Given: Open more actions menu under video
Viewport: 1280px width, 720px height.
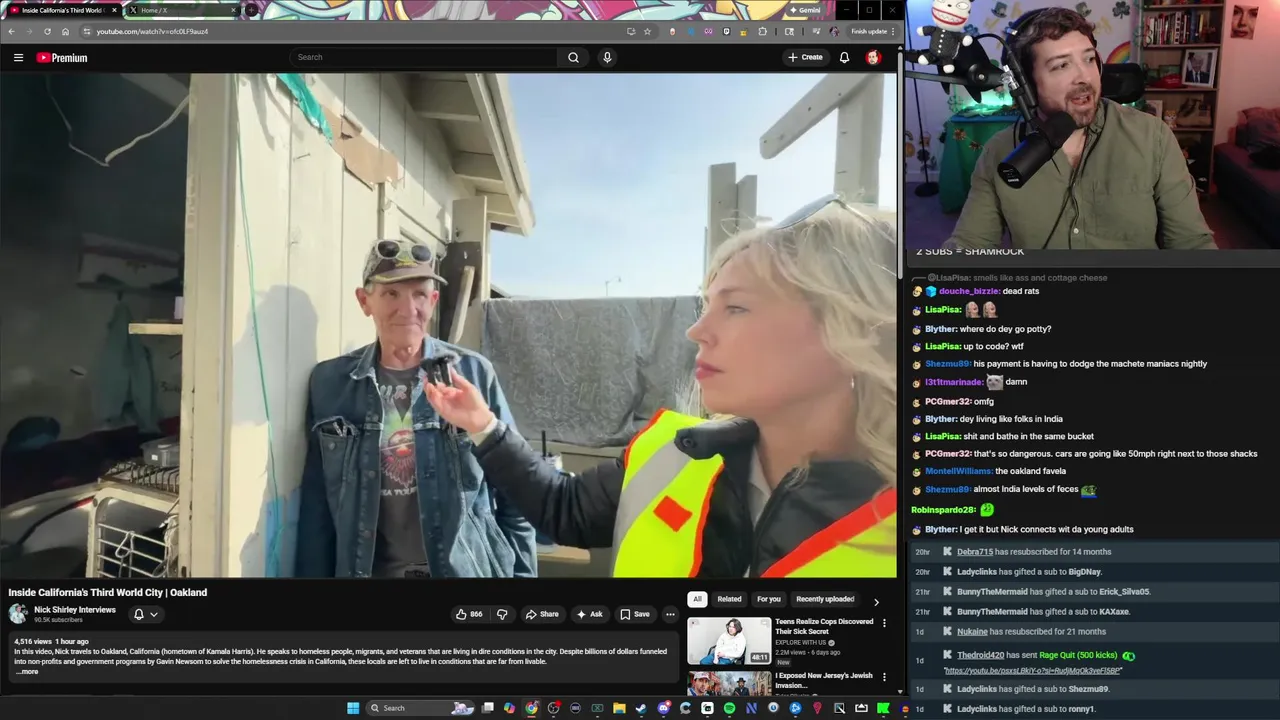Looking at the screenshot, I should (670, 614).
